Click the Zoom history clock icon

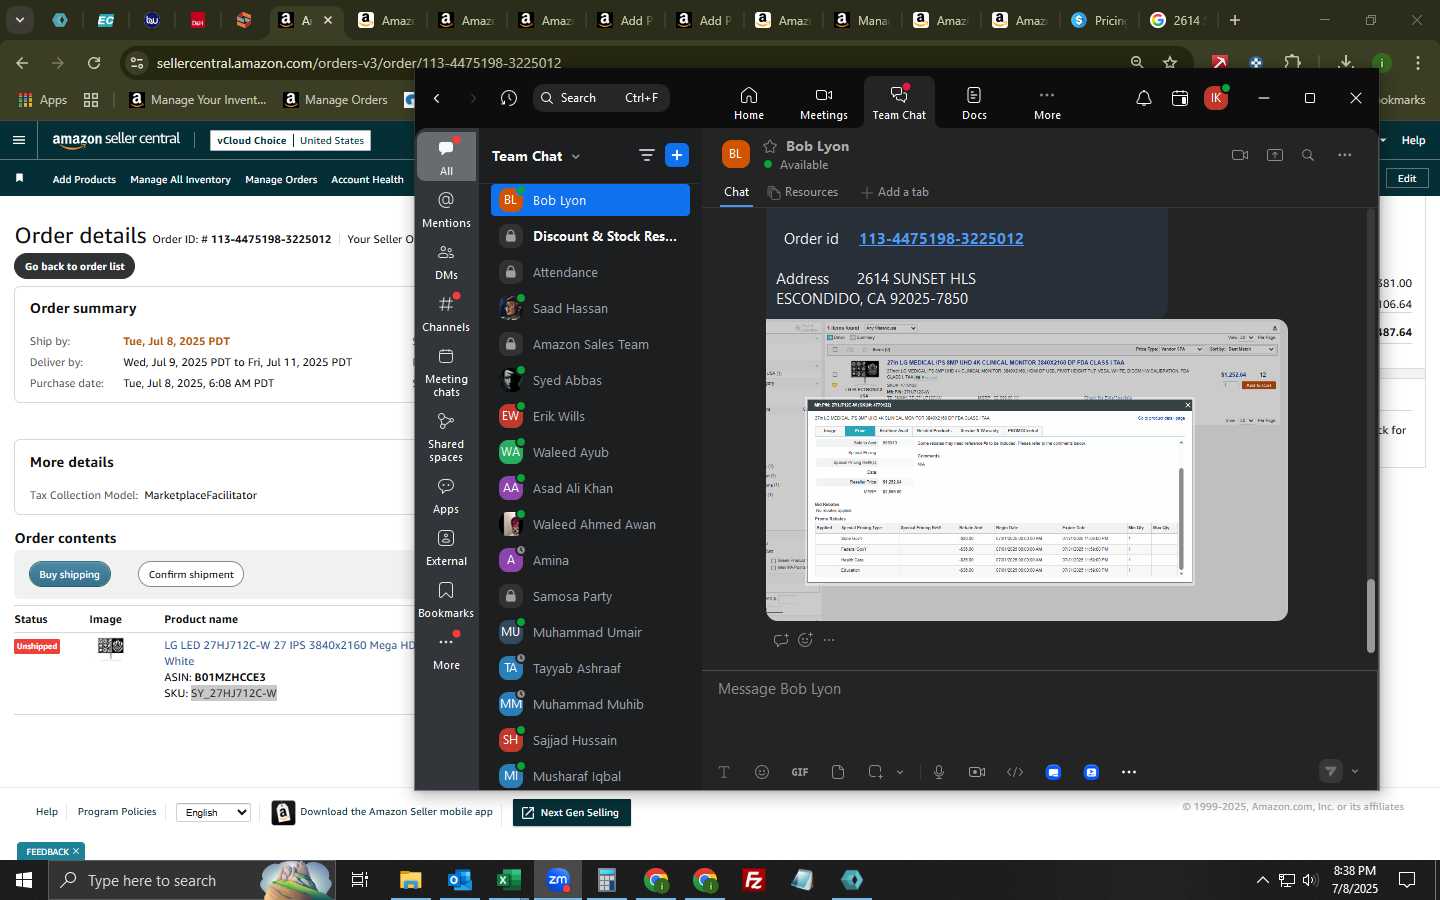509,98
